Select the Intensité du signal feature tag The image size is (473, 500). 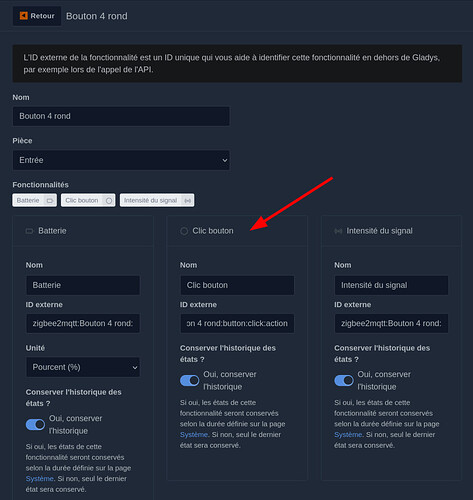(x=157, y=200)
